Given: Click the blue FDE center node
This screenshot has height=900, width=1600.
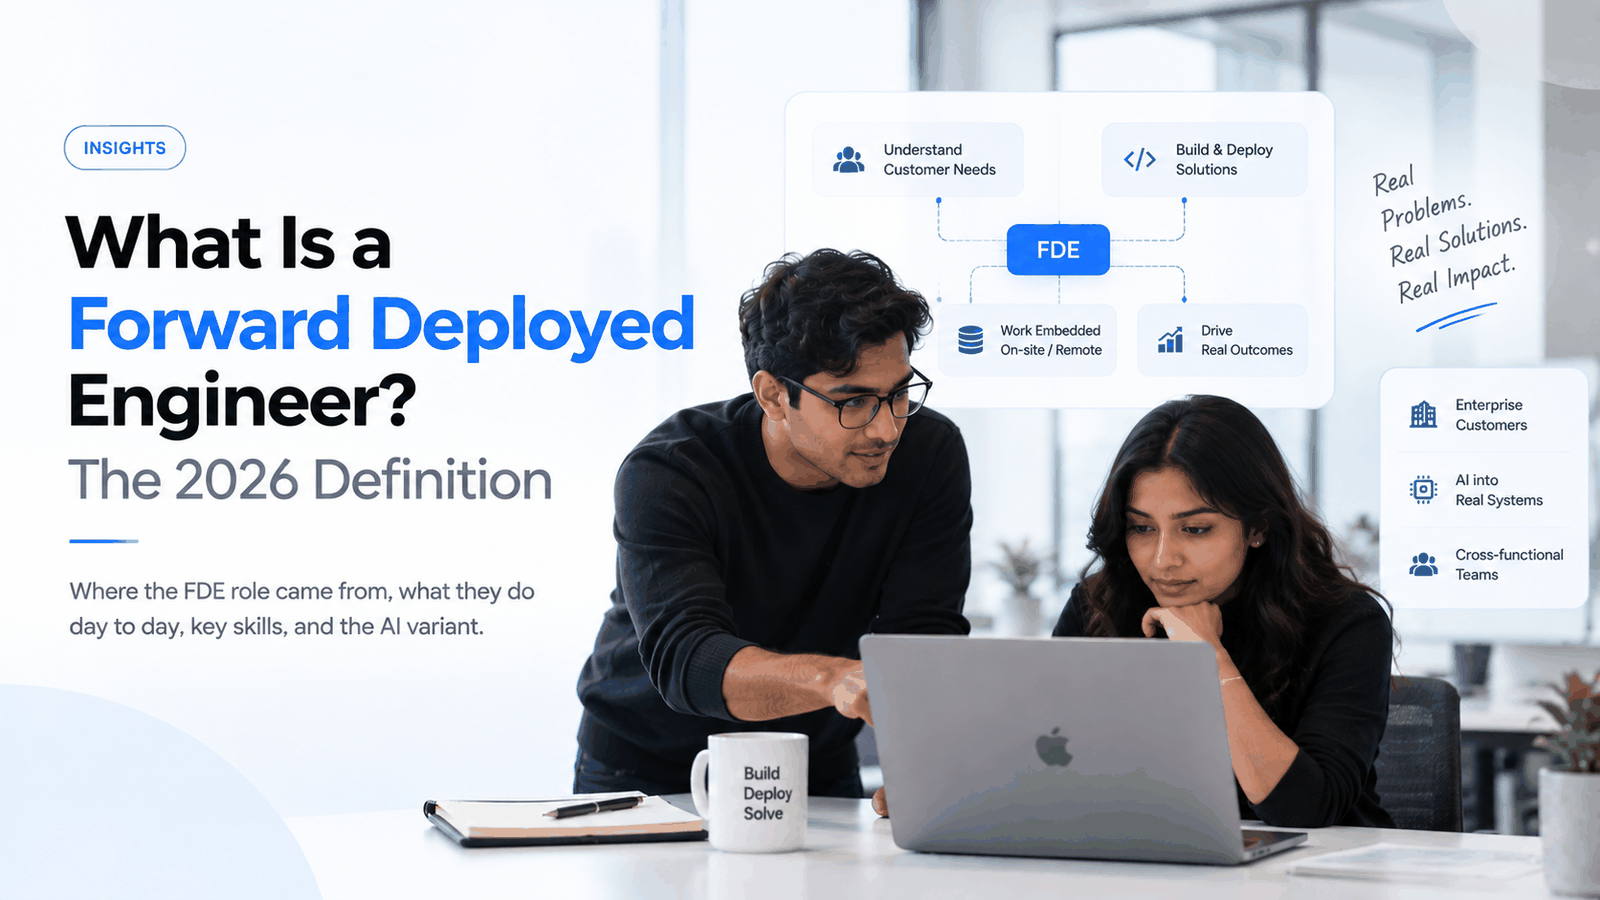Looking at the screenshot, I should click(x=1058, y=250).
